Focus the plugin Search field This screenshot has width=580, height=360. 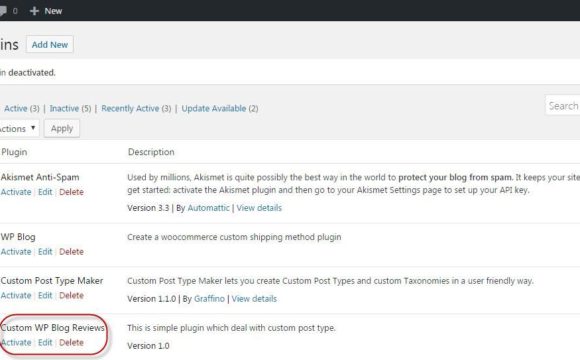coord(563,106)
